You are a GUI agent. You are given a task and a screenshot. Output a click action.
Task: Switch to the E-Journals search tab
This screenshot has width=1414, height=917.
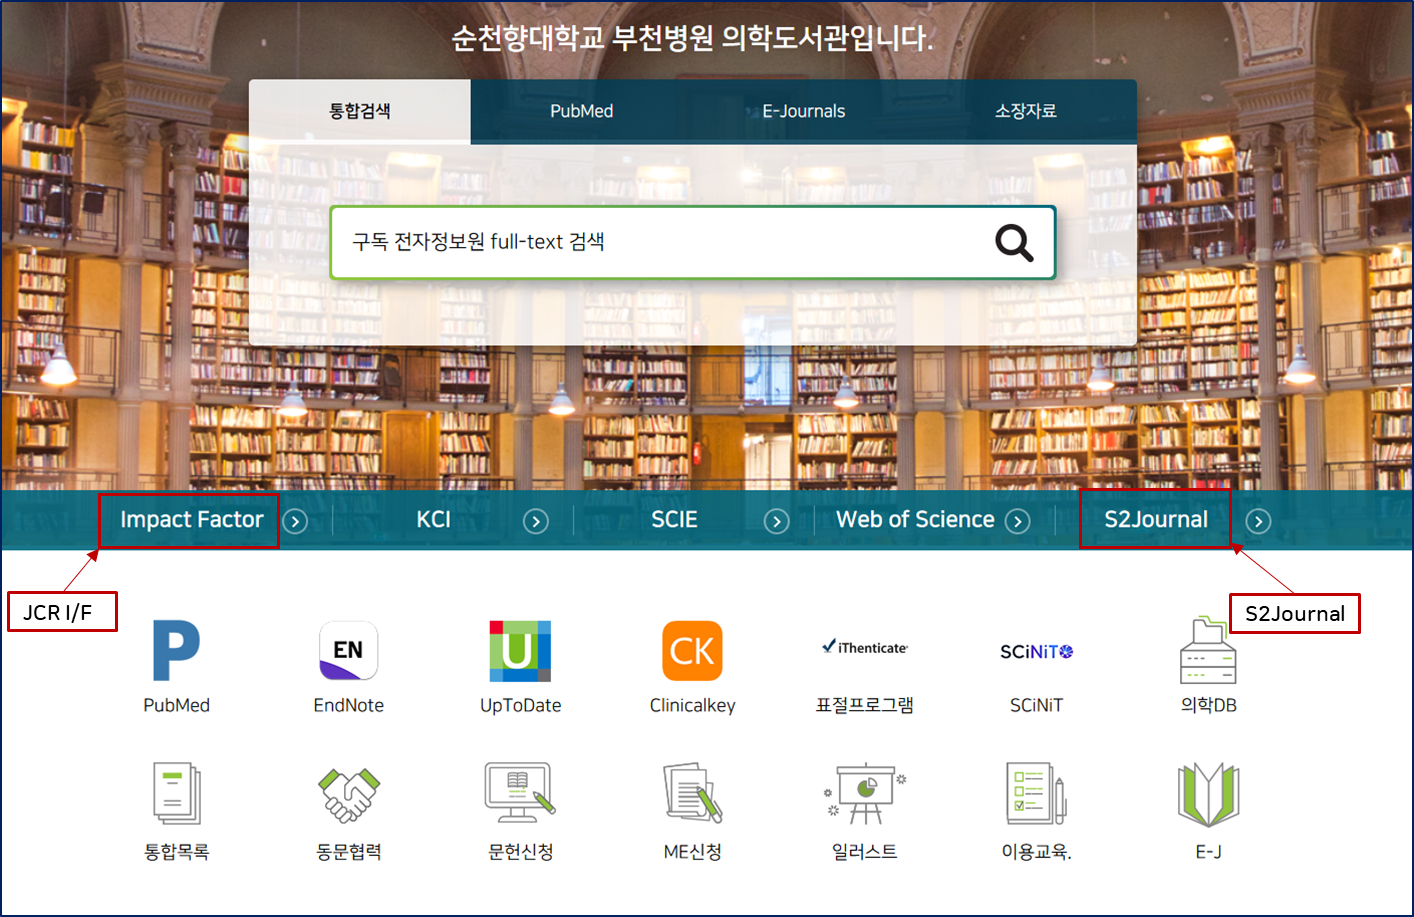[x=804, y=111]
